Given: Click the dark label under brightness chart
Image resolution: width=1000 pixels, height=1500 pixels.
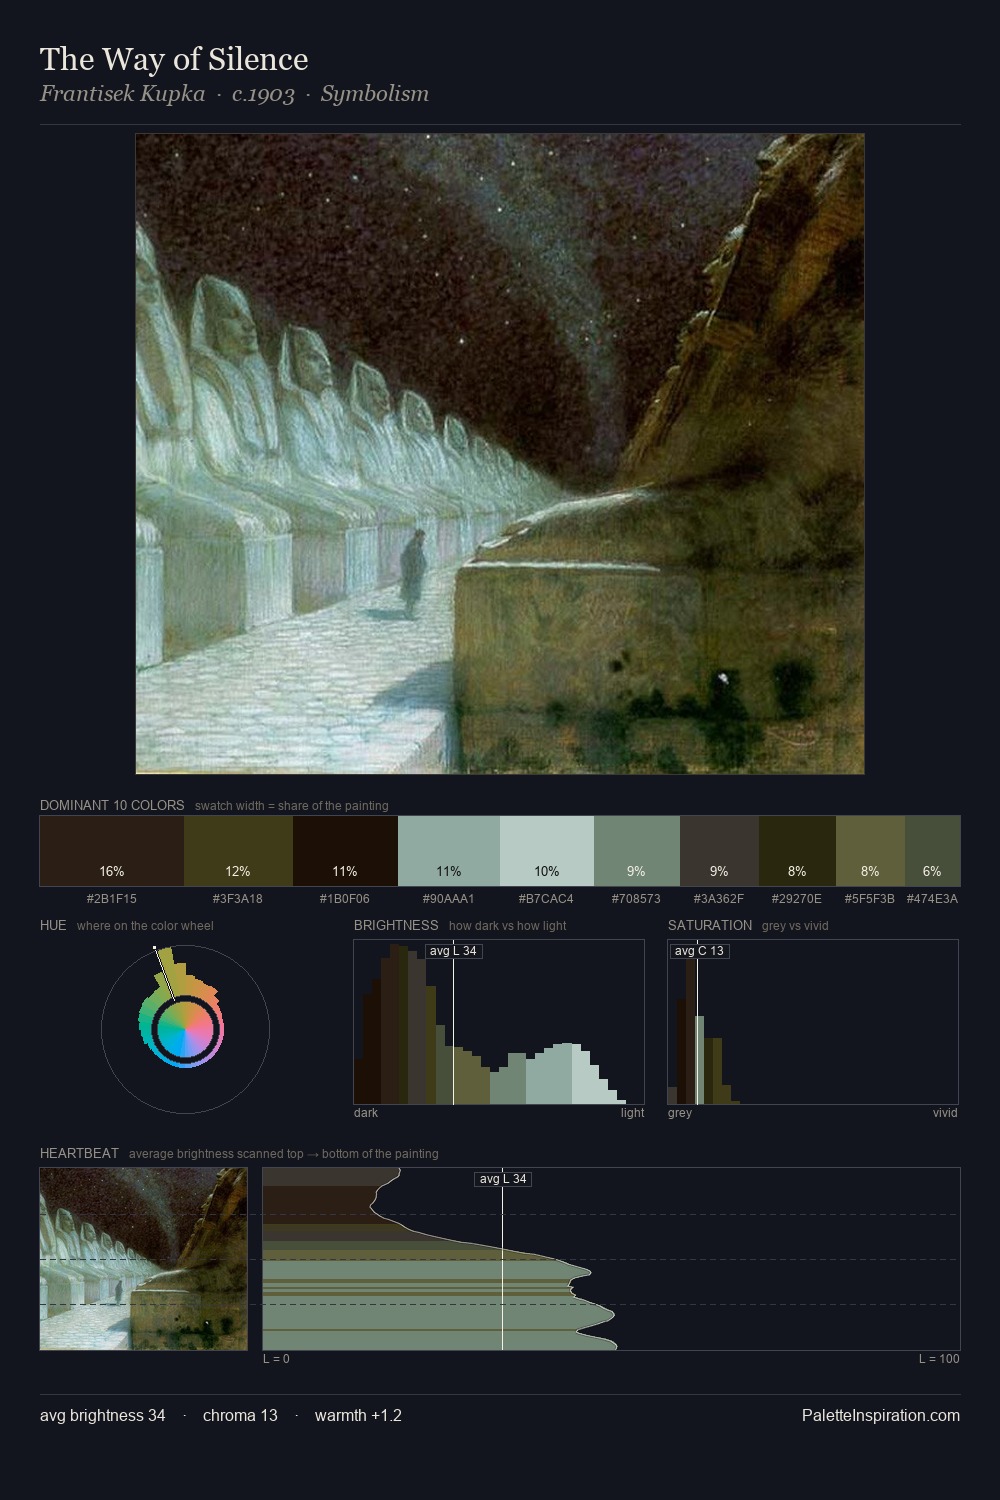Looking at the screenshot, I should pyautogui.click(x=366, y=1113).
